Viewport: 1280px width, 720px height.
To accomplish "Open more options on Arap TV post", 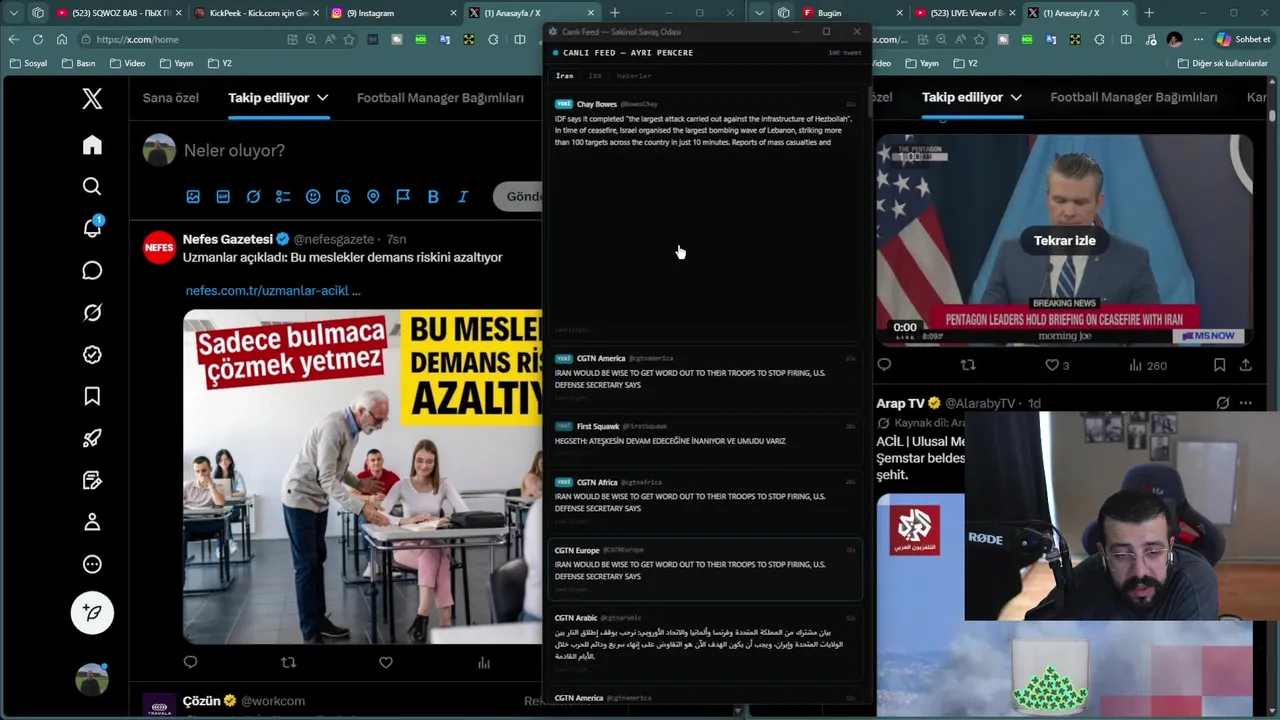I will [1245, 403].
